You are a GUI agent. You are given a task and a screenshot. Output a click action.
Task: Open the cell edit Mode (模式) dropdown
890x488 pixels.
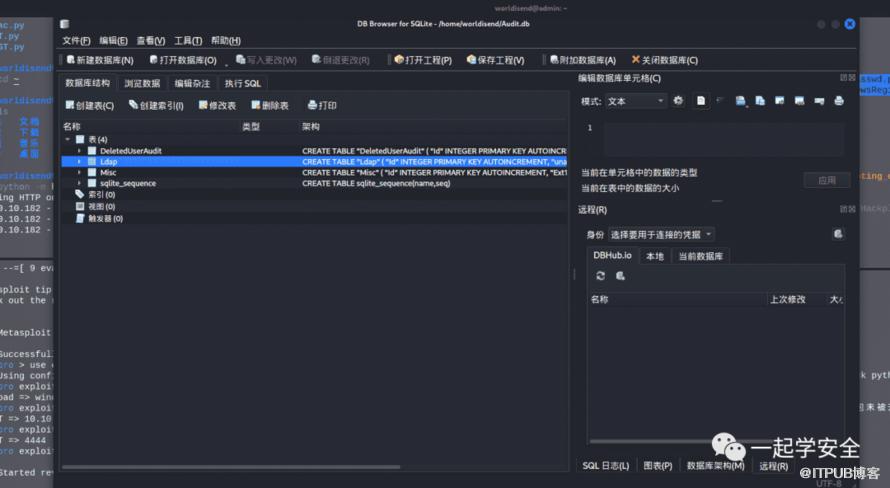(636, 102)
